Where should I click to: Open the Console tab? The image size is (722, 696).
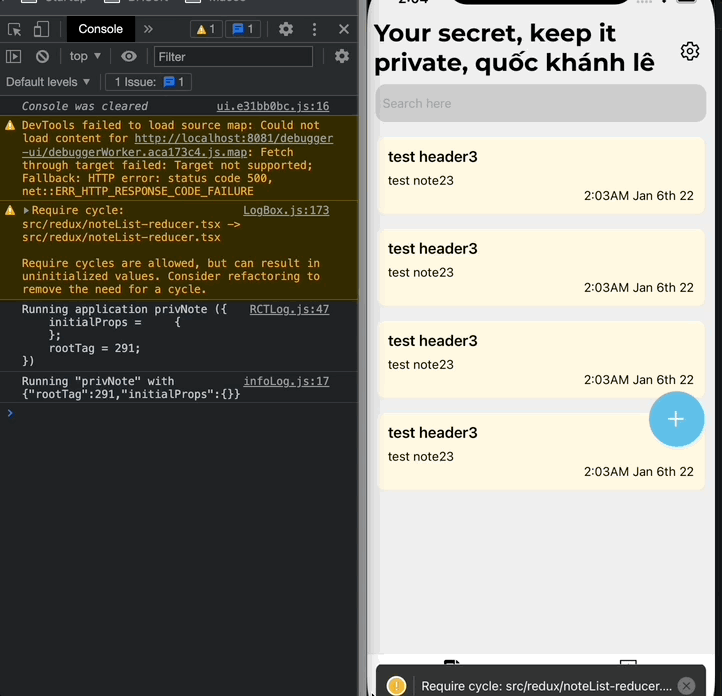(x=100, y=29)
